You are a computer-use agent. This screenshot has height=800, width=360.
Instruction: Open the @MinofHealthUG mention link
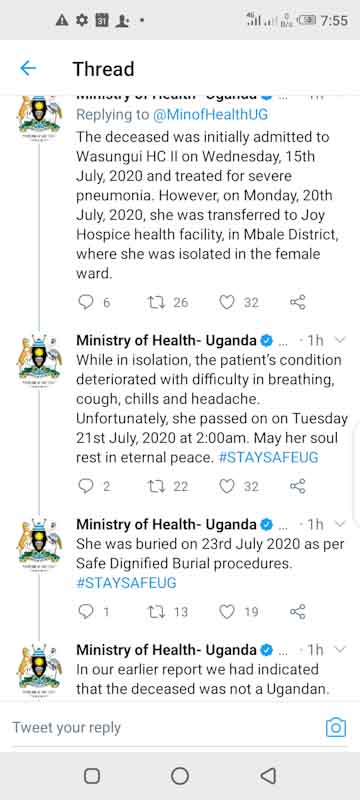210,115
